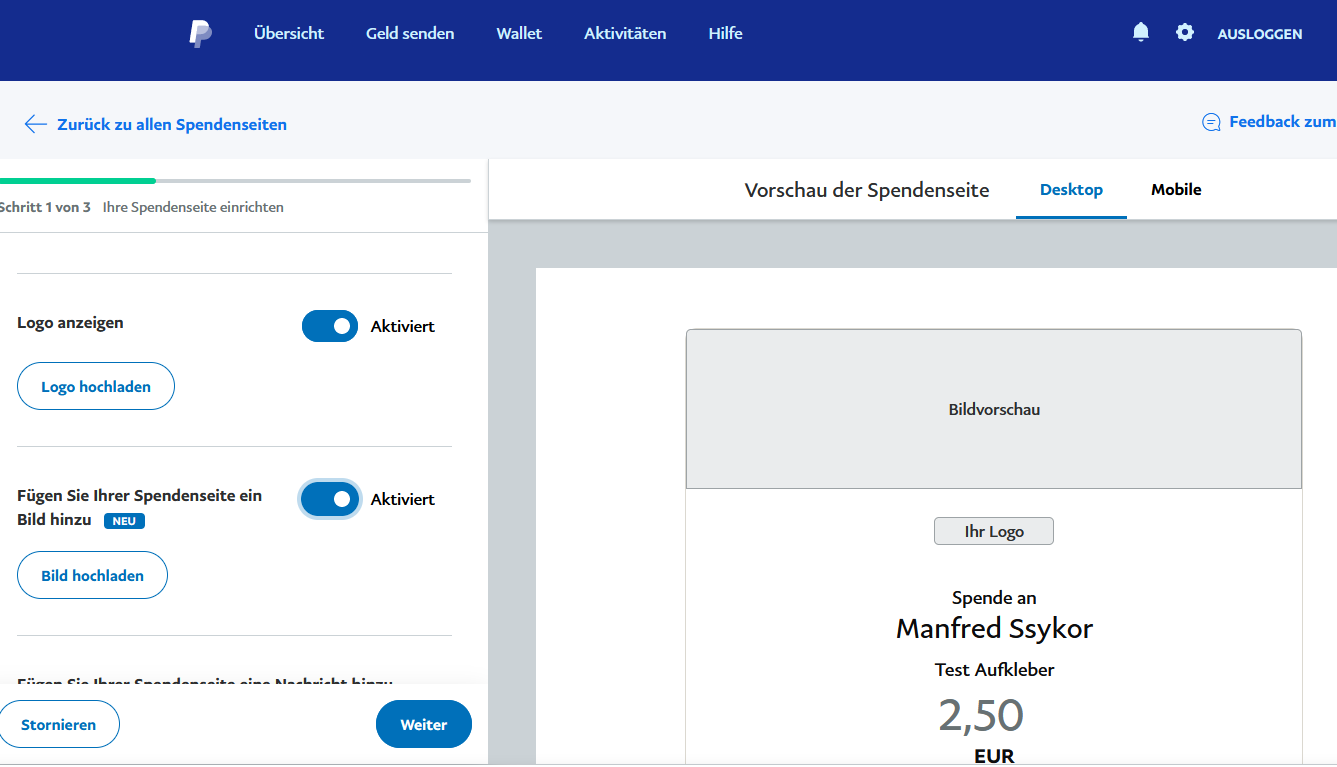
Task: Open settings via the gear icon
Action: coord(1185,33)
